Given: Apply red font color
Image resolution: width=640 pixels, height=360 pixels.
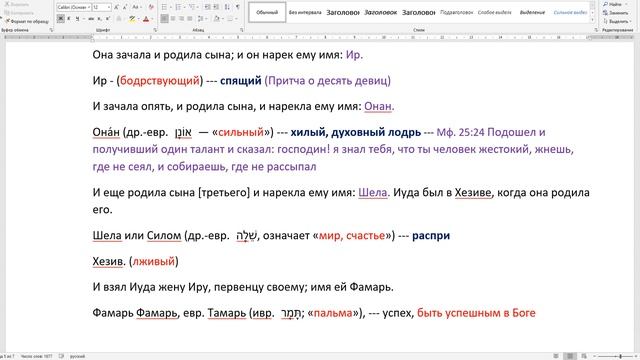Looking at the screenshot, I should tap(146, 18).
